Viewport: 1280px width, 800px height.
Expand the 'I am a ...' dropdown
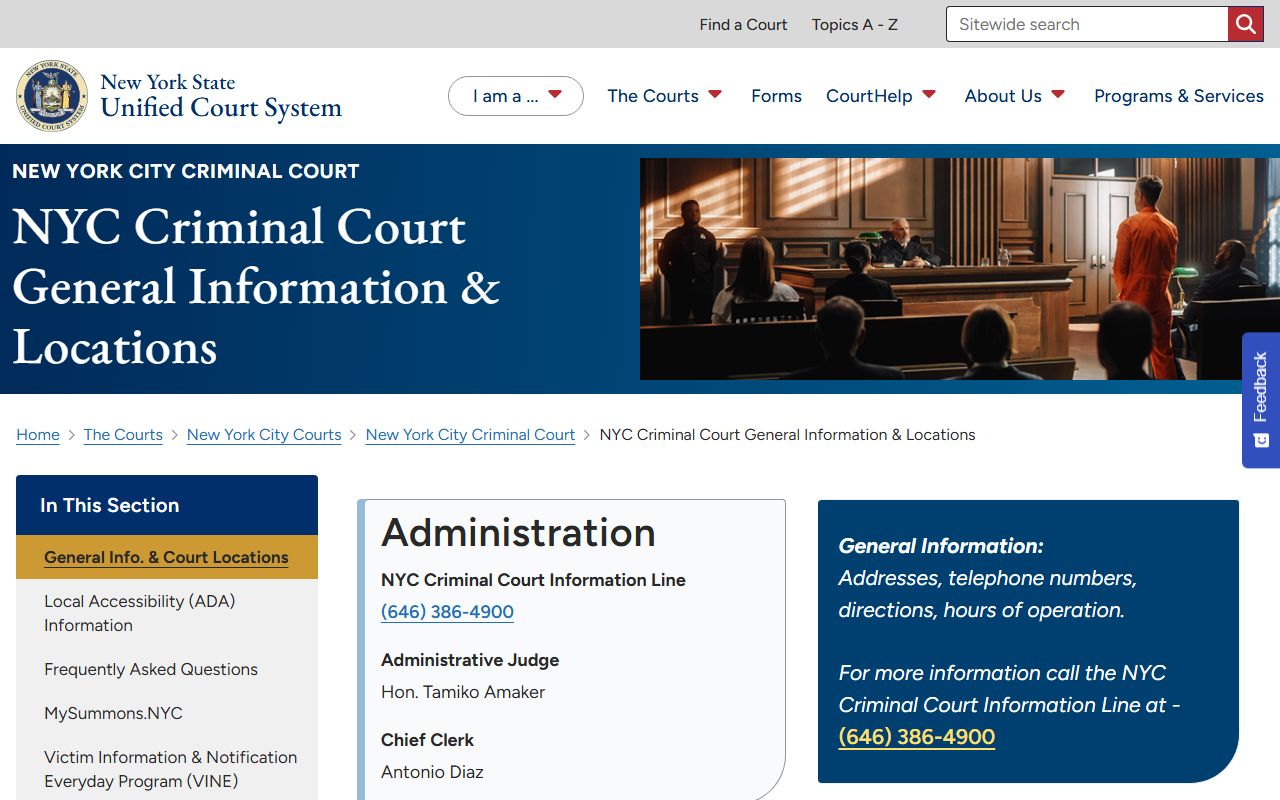pyautogui.click(x=516, y=96)
